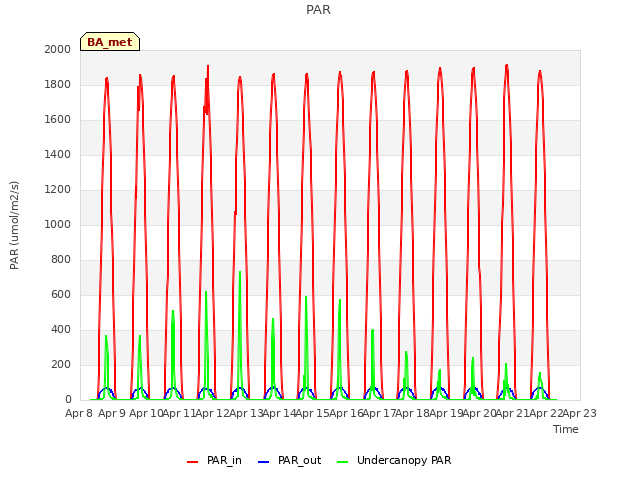Click the 200 y-axis tick label
640x480 pixels.
pyautogui.click(x=61, y=364)
